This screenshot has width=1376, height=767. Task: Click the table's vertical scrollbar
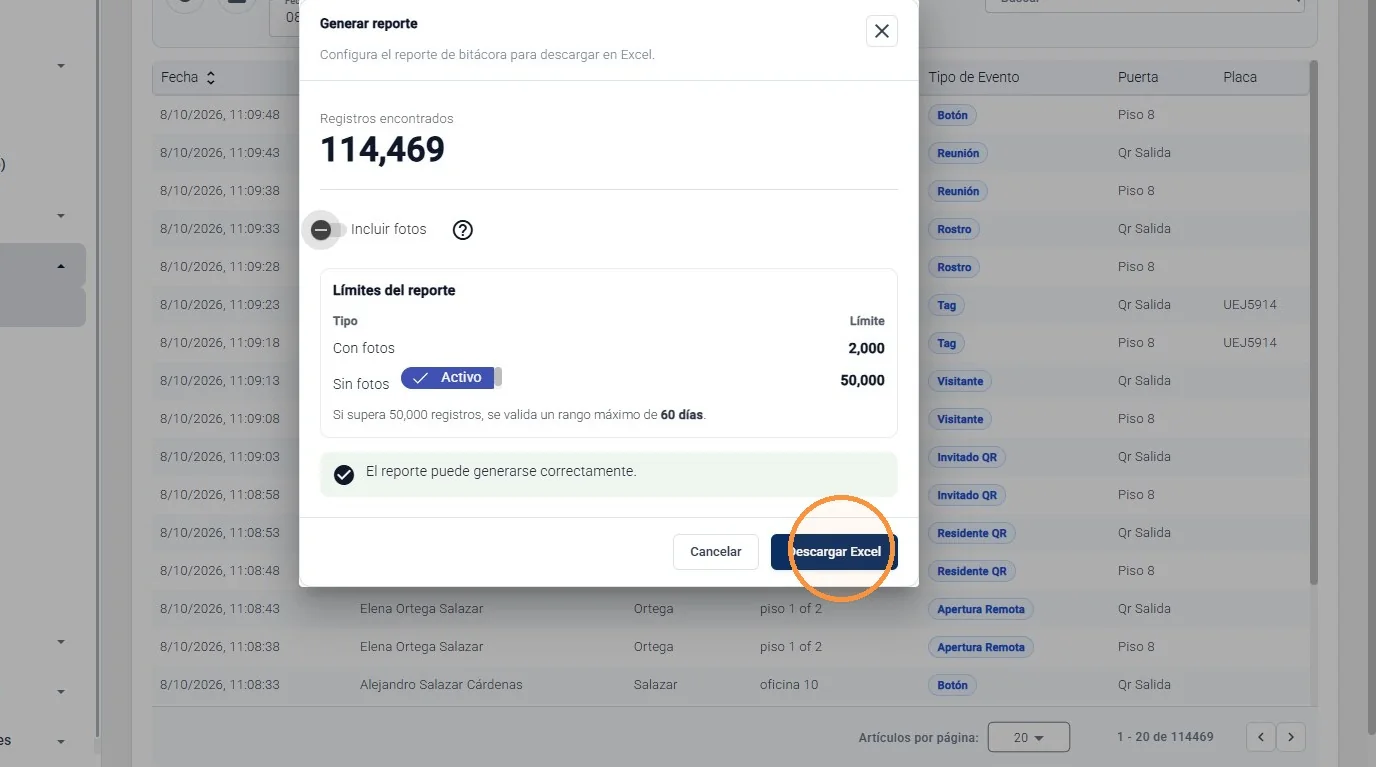[x=1313, y=322]
